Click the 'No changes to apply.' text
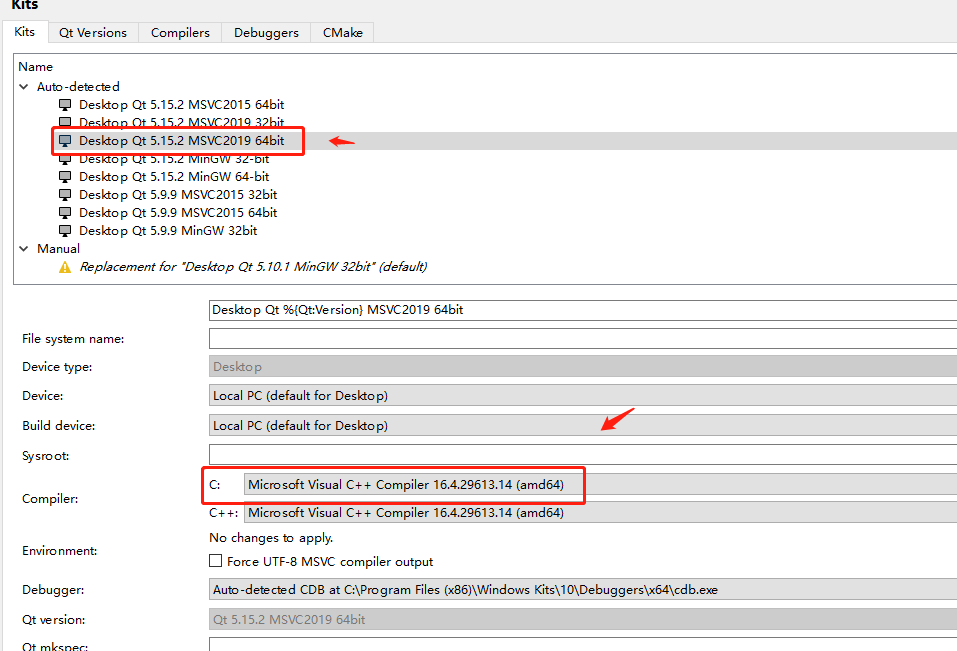The image size is (957, 651). (x=271, y=538)
